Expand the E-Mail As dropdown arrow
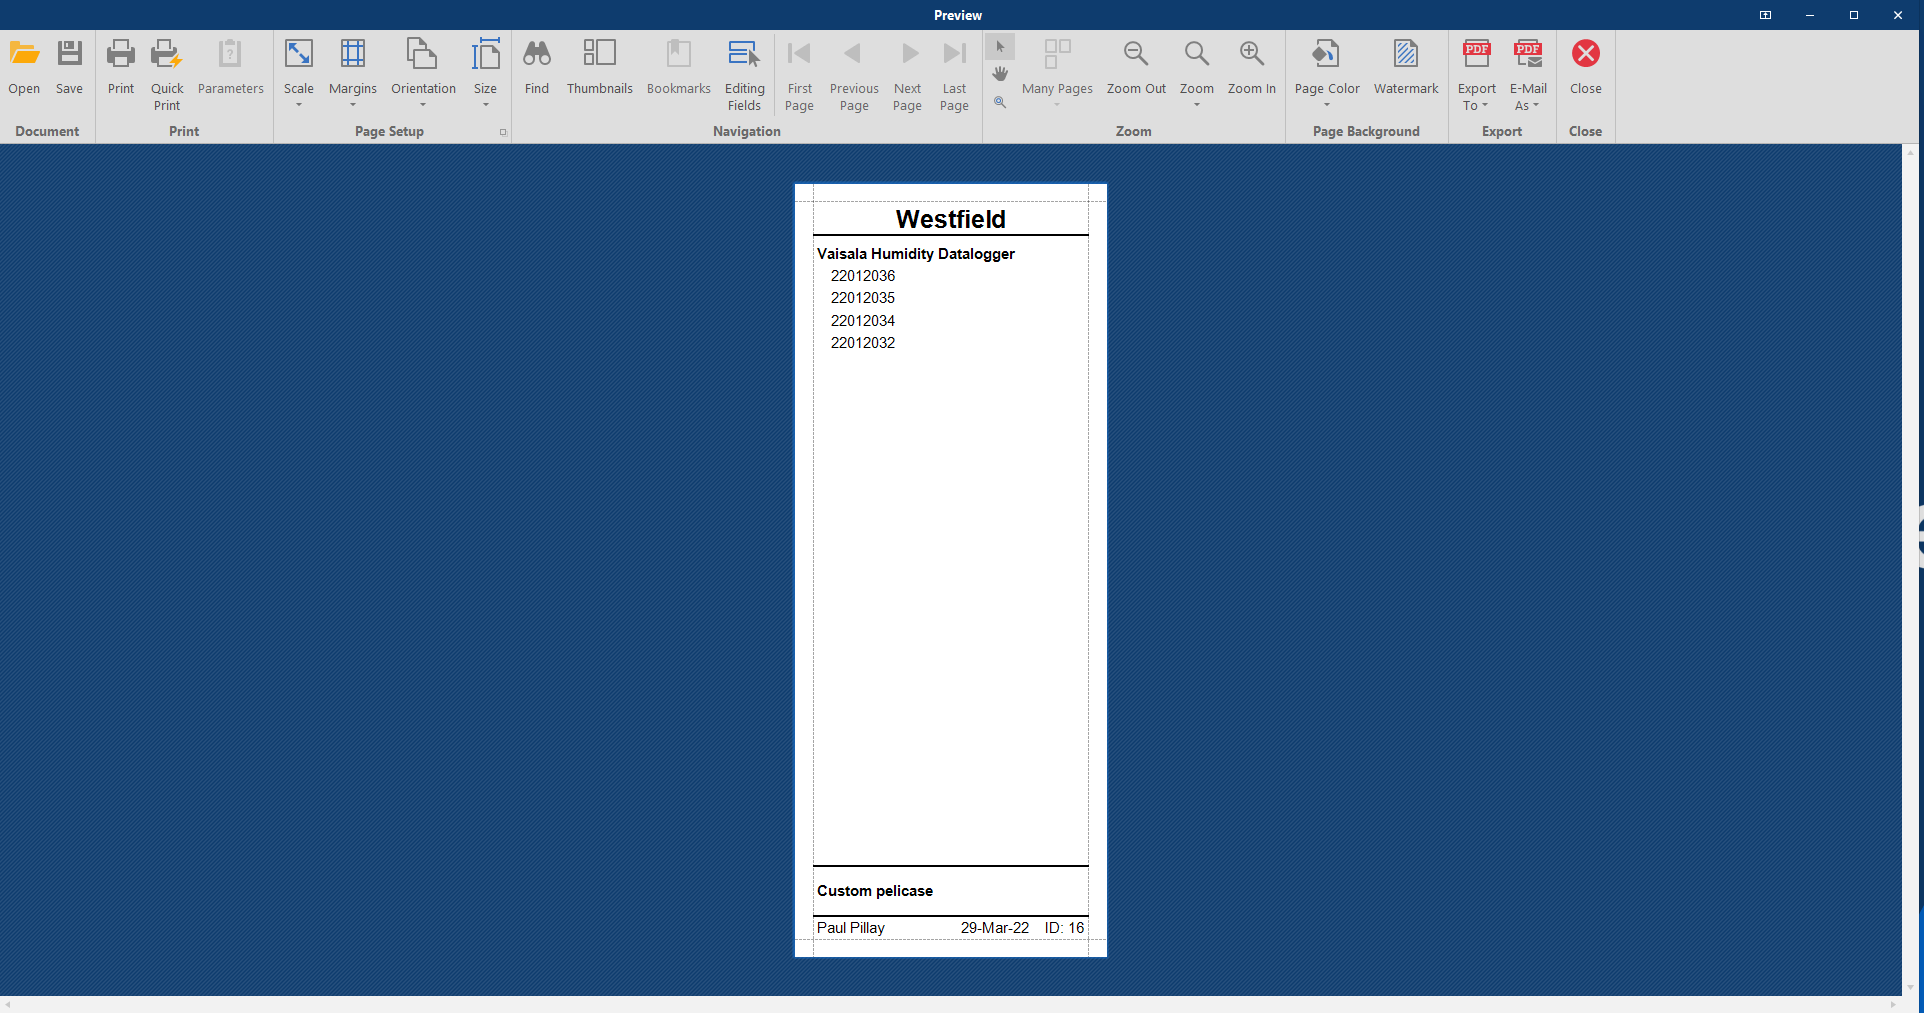Viewport: 1924px width, 1013px height. 1536,106
